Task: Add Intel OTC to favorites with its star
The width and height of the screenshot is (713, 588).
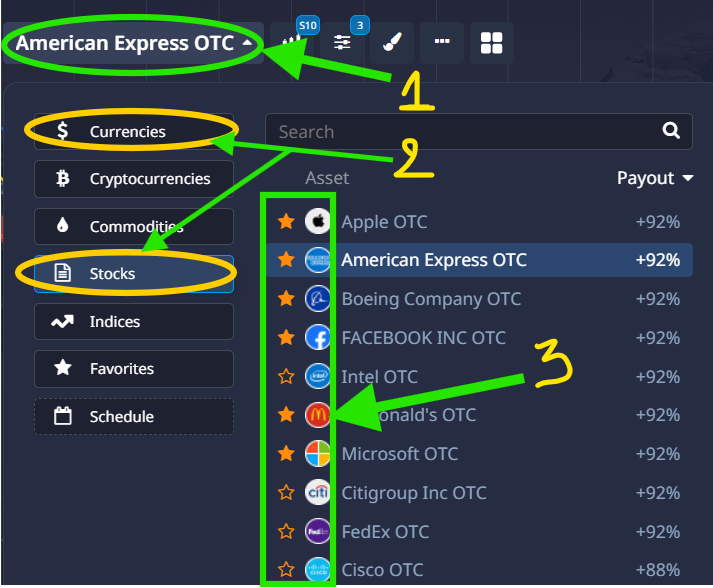Action: click(286, 377)
